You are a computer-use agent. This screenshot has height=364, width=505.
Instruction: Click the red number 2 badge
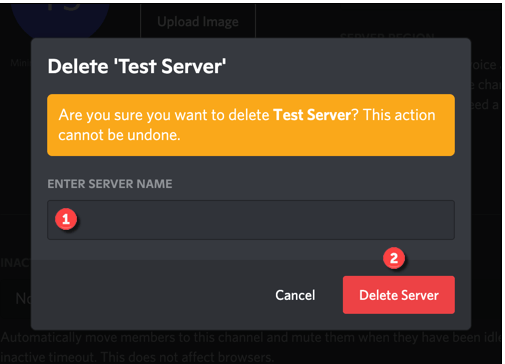[394, 258]
